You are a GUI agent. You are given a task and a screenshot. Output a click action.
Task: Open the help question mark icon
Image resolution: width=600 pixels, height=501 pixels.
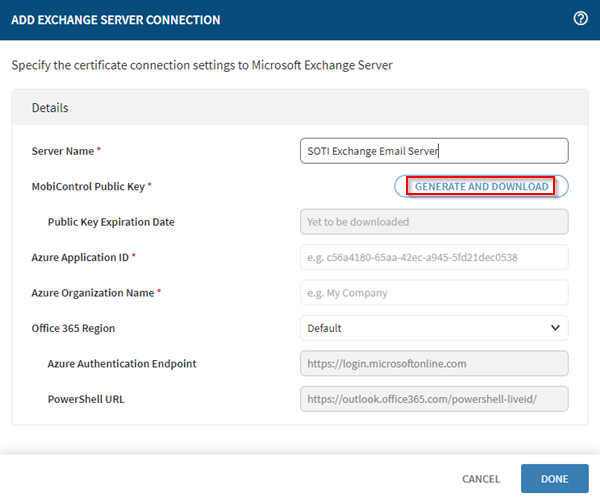[x=580, y=19]
